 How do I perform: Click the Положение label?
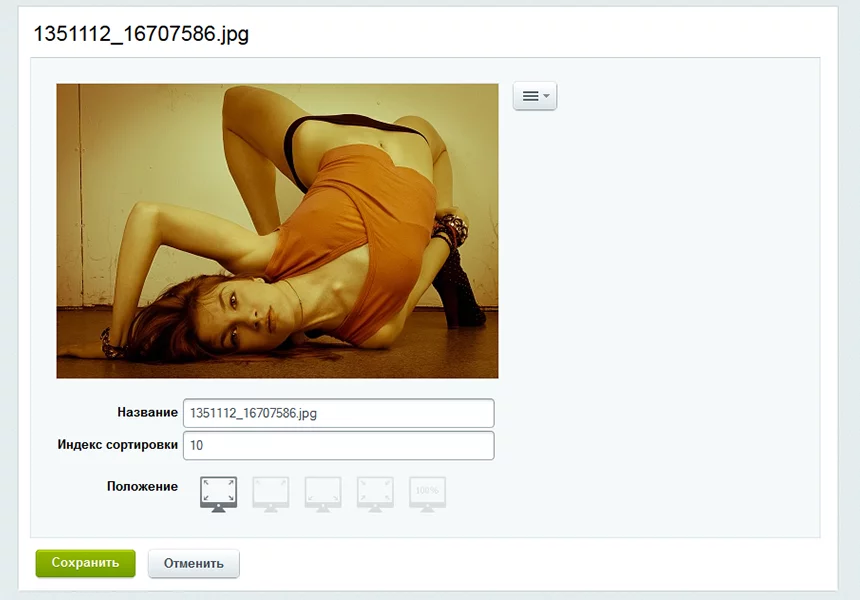coord(142,486)
